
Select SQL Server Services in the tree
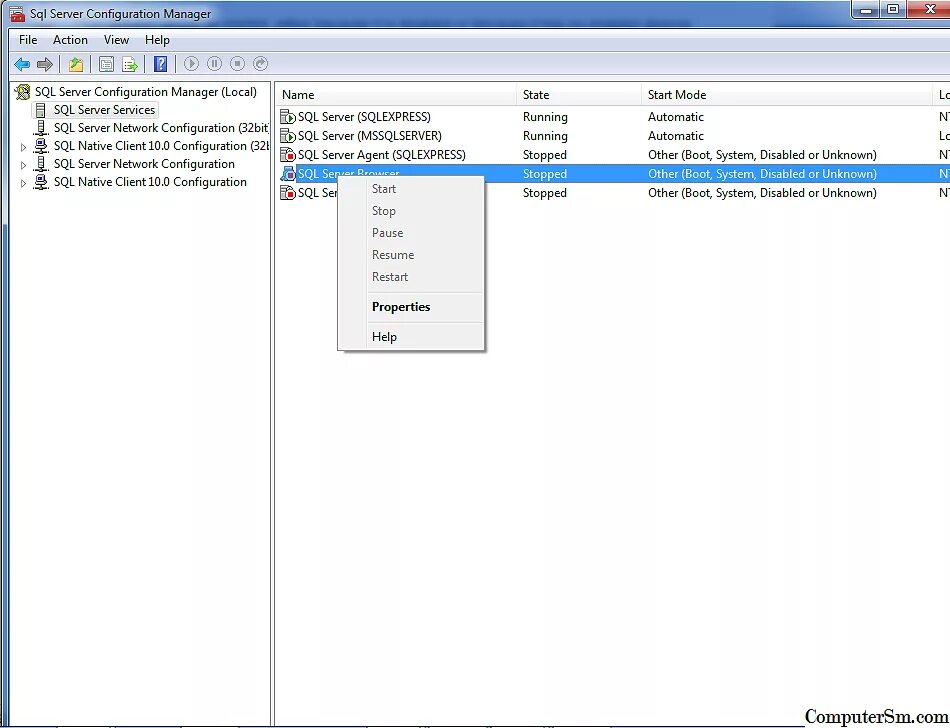click(104, 110)
